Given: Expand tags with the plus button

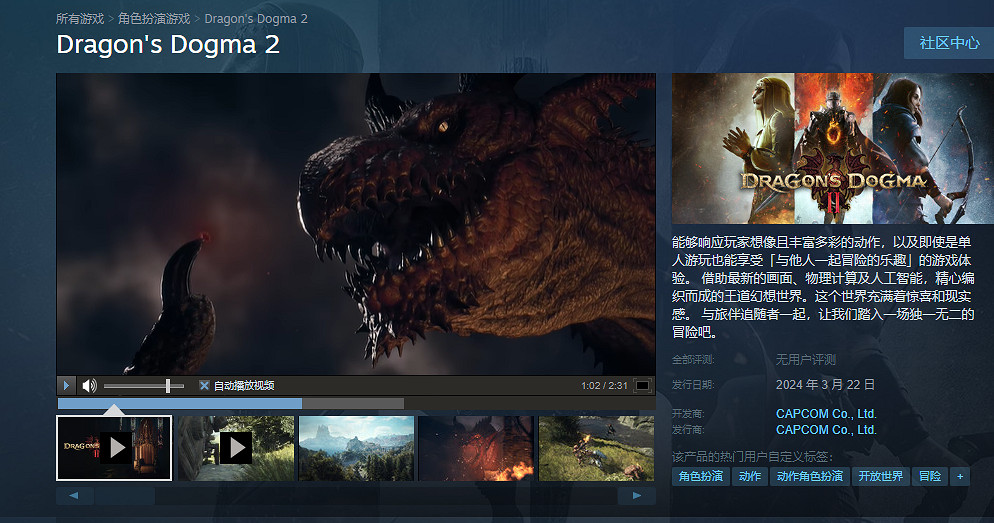Looking at the screenshot, I should (x=960, y=477).
